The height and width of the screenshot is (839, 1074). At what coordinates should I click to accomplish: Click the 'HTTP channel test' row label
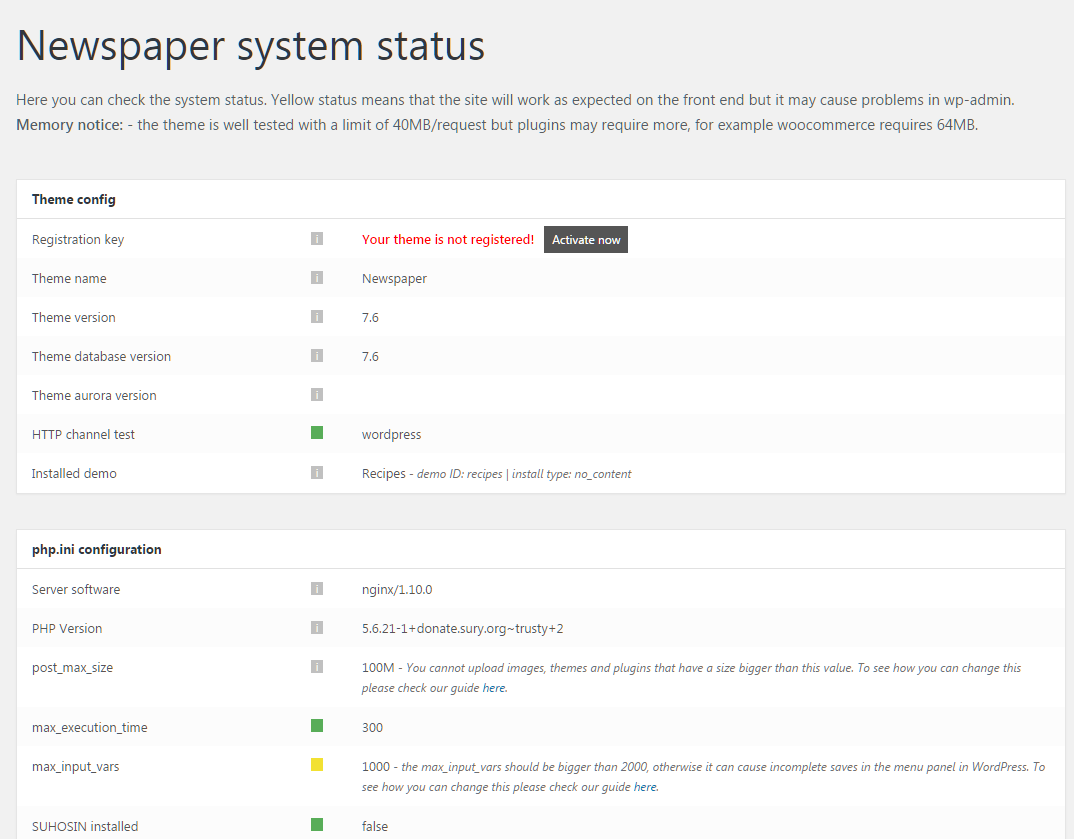(x=83, y=434)
